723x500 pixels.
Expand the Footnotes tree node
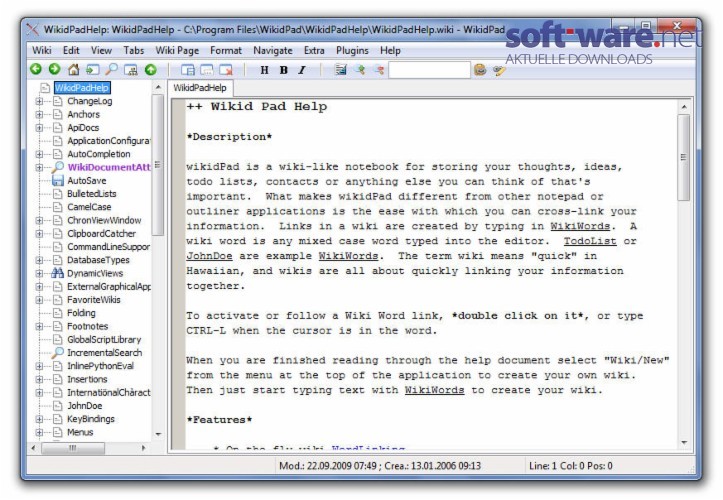coord(40,327)
